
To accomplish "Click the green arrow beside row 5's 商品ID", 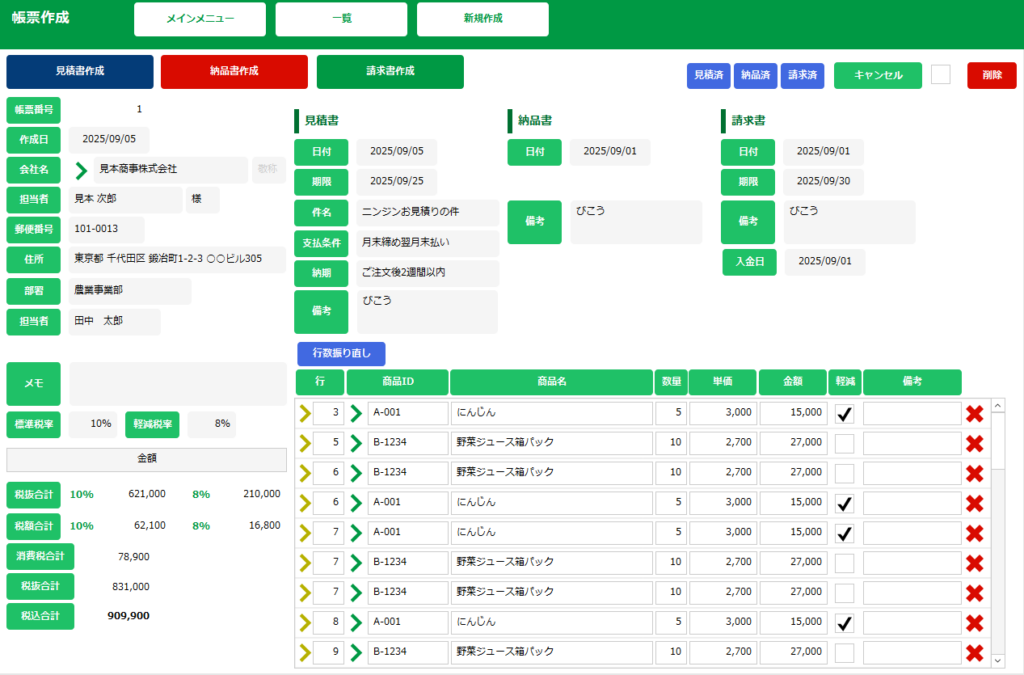I will pos(356,443).
